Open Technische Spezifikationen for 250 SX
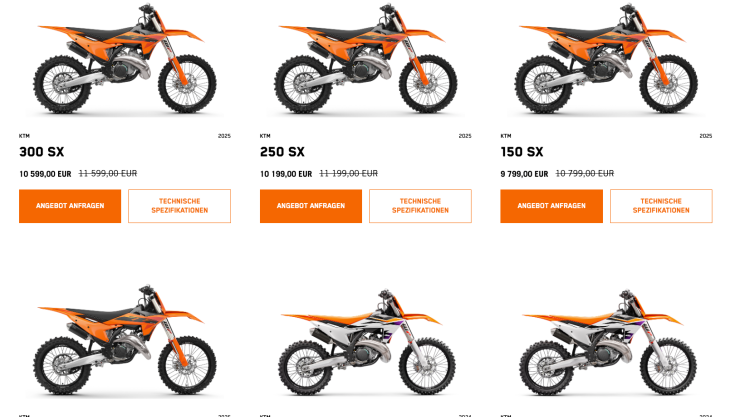 pyautogui.click(x=420, y=206)
